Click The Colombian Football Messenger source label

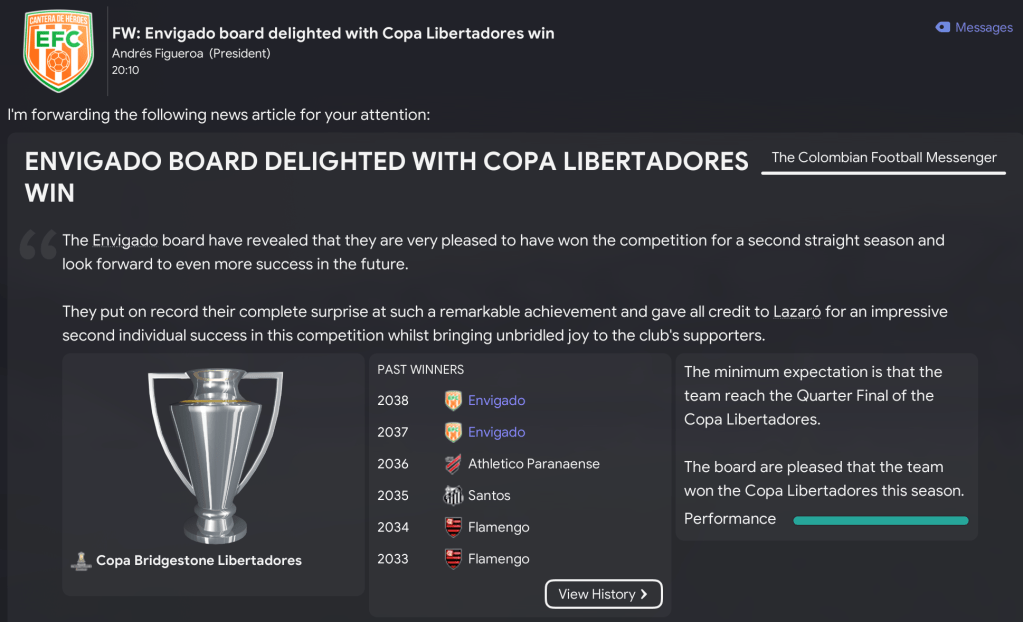[884, 158]
